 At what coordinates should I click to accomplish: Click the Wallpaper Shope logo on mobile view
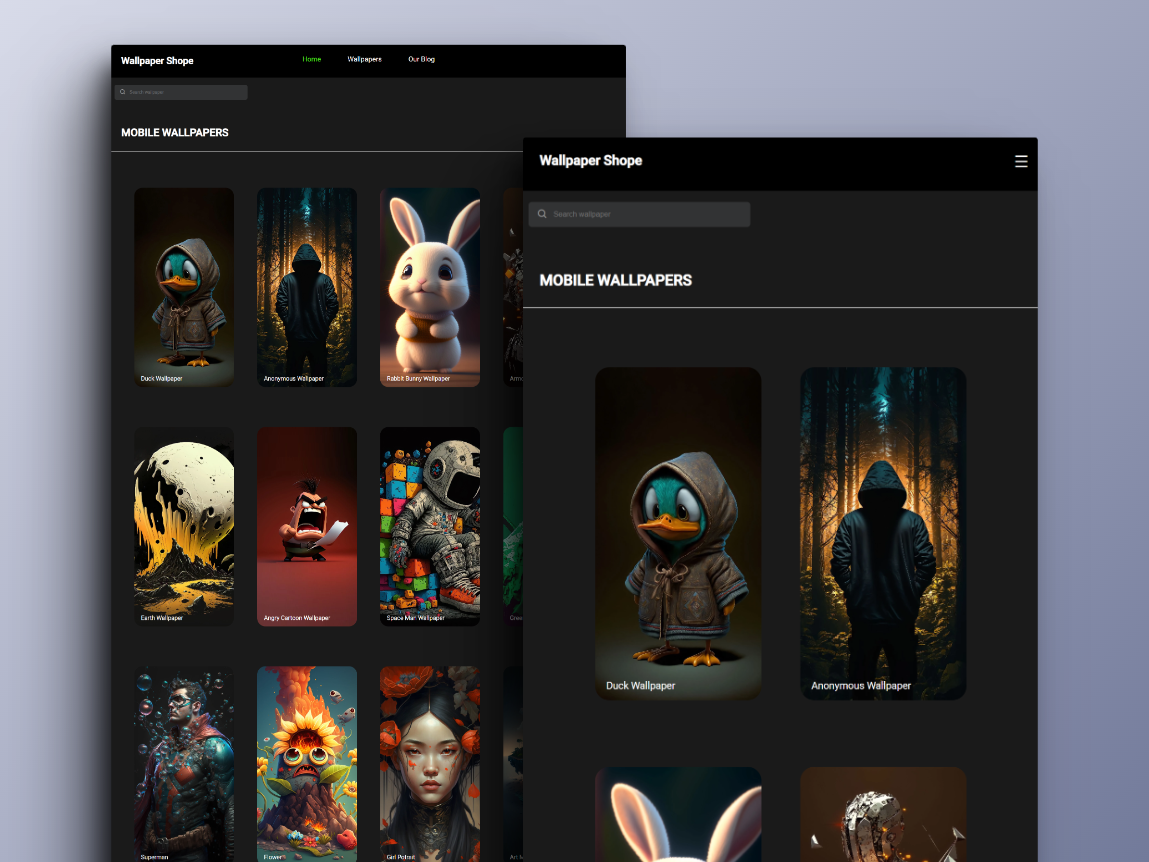(x=590, y=160)
